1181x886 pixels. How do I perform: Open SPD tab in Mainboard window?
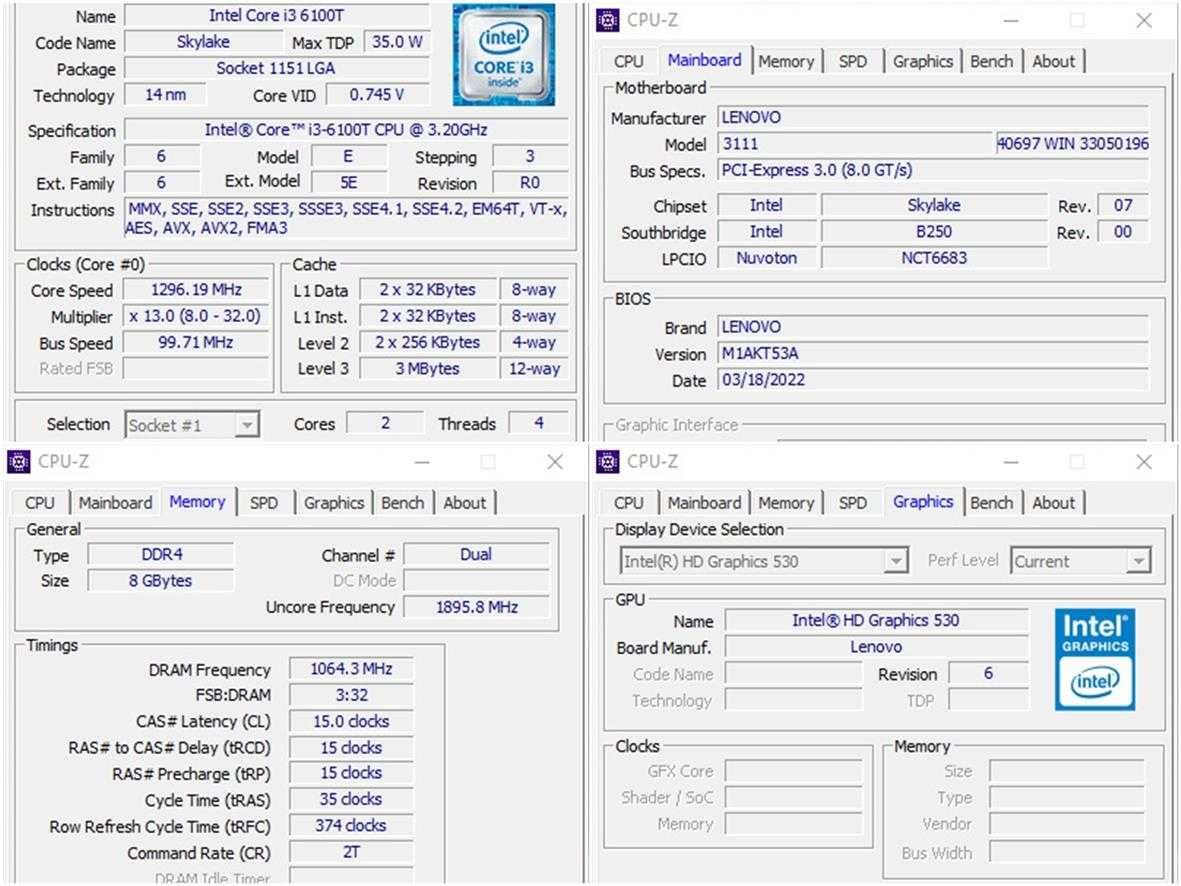pos(852,62)
